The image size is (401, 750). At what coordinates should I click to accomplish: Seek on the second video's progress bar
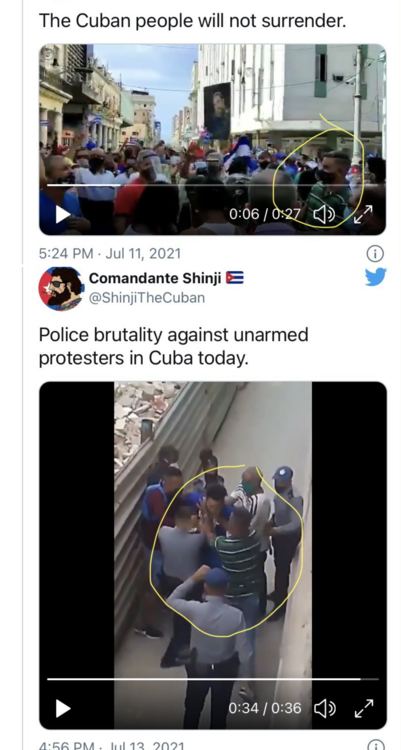(212, 679)
